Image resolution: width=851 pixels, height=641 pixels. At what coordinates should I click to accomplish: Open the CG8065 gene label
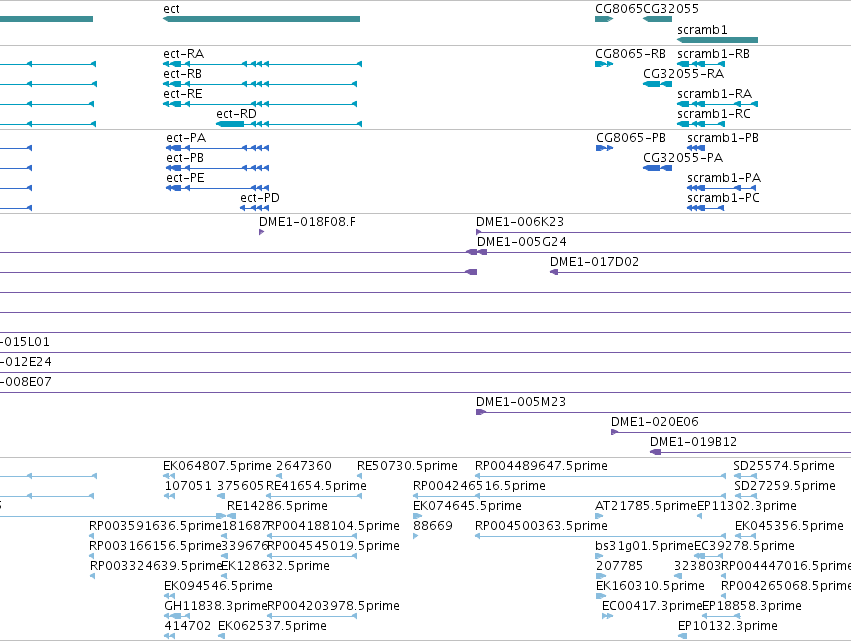619,9
